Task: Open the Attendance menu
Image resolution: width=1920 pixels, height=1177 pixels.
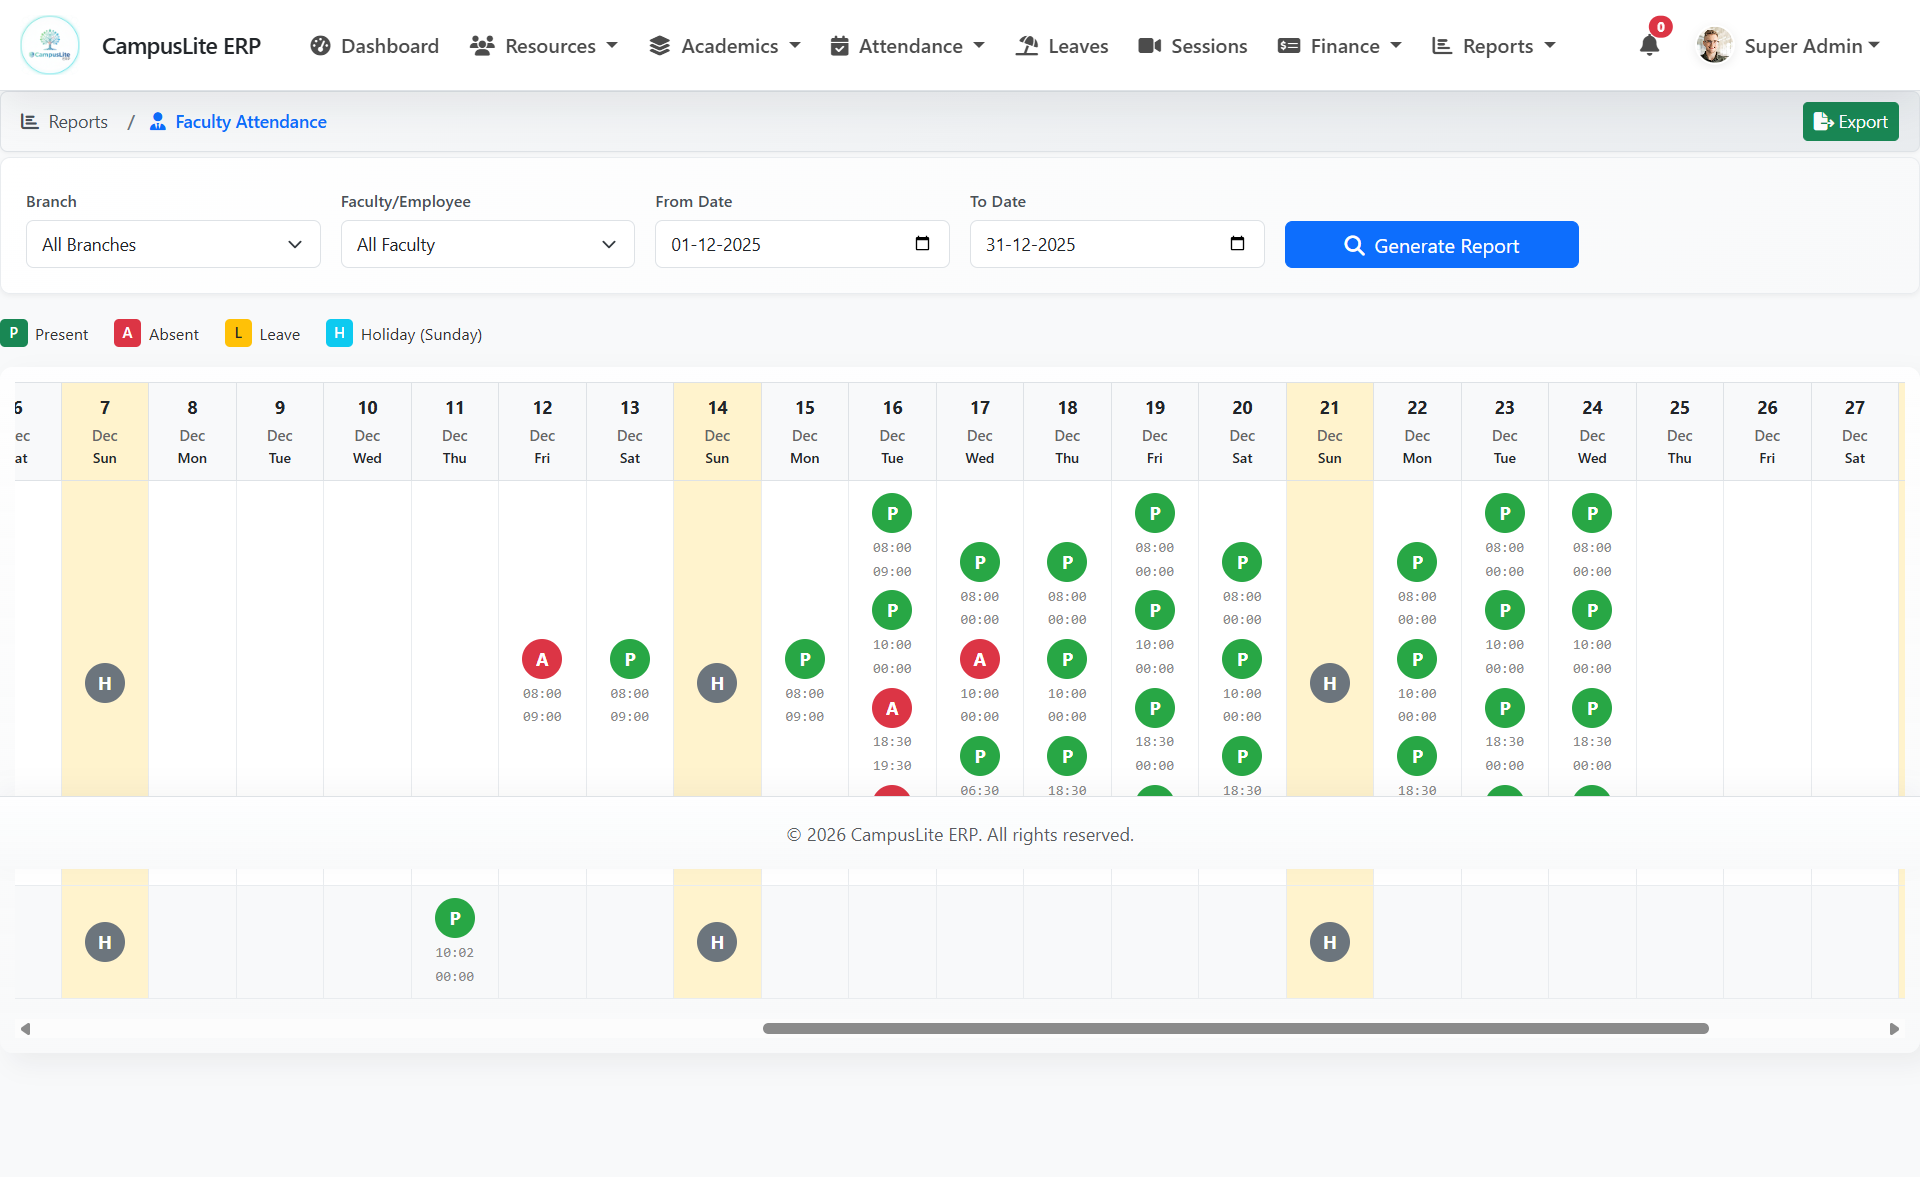Action: click(908, 46)
